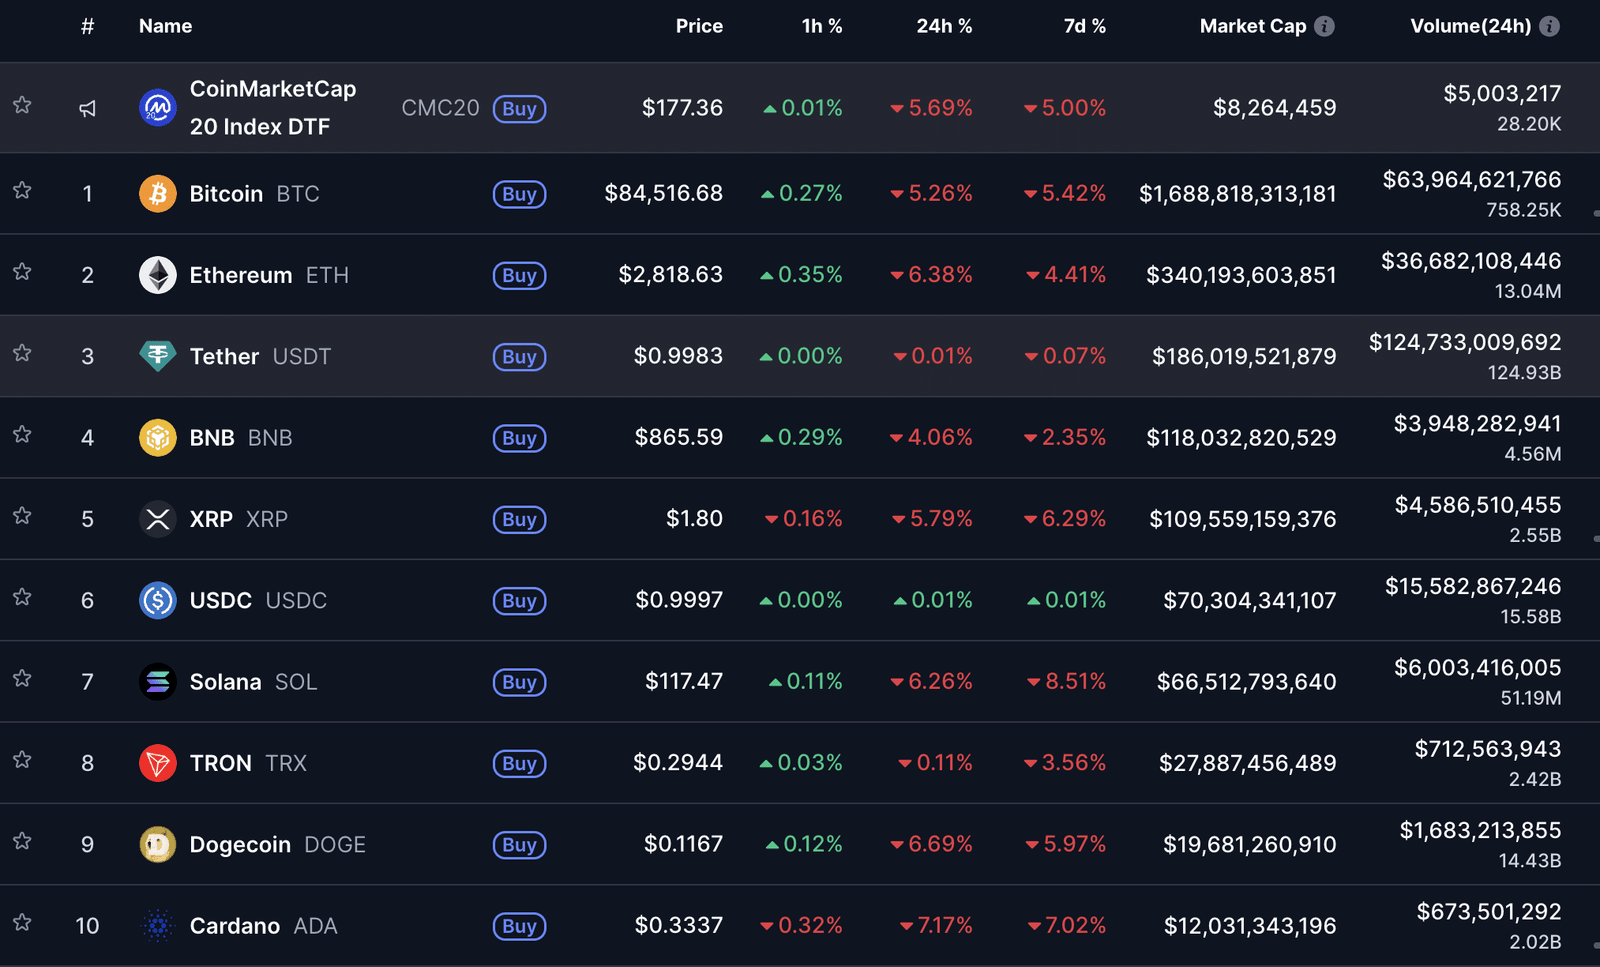Sort by the # rank column header
Viewport: 1600px width, 967px height.
click(x=88, y=27)
